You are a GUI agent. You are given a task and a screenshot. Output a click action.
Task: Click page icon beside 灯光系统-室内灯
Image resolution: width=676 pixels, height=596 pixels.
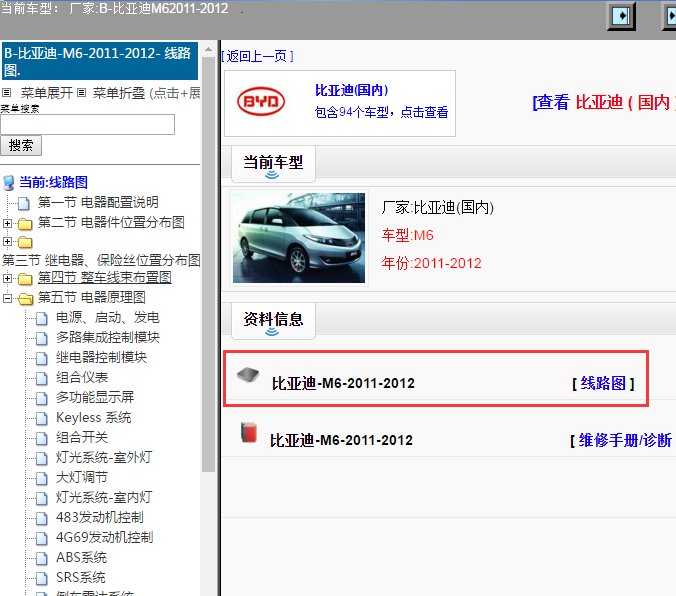pyautogui.click(x=42, y=498)
